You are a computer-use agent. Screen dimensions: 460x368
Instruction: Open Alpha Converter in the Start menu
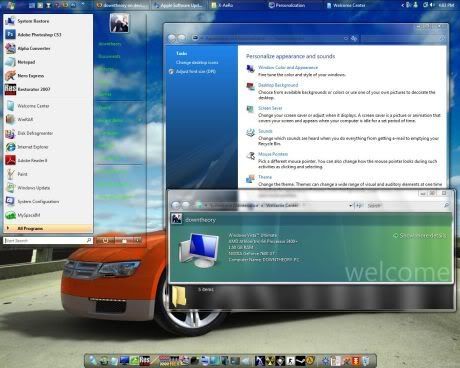(x=48, y=48)
